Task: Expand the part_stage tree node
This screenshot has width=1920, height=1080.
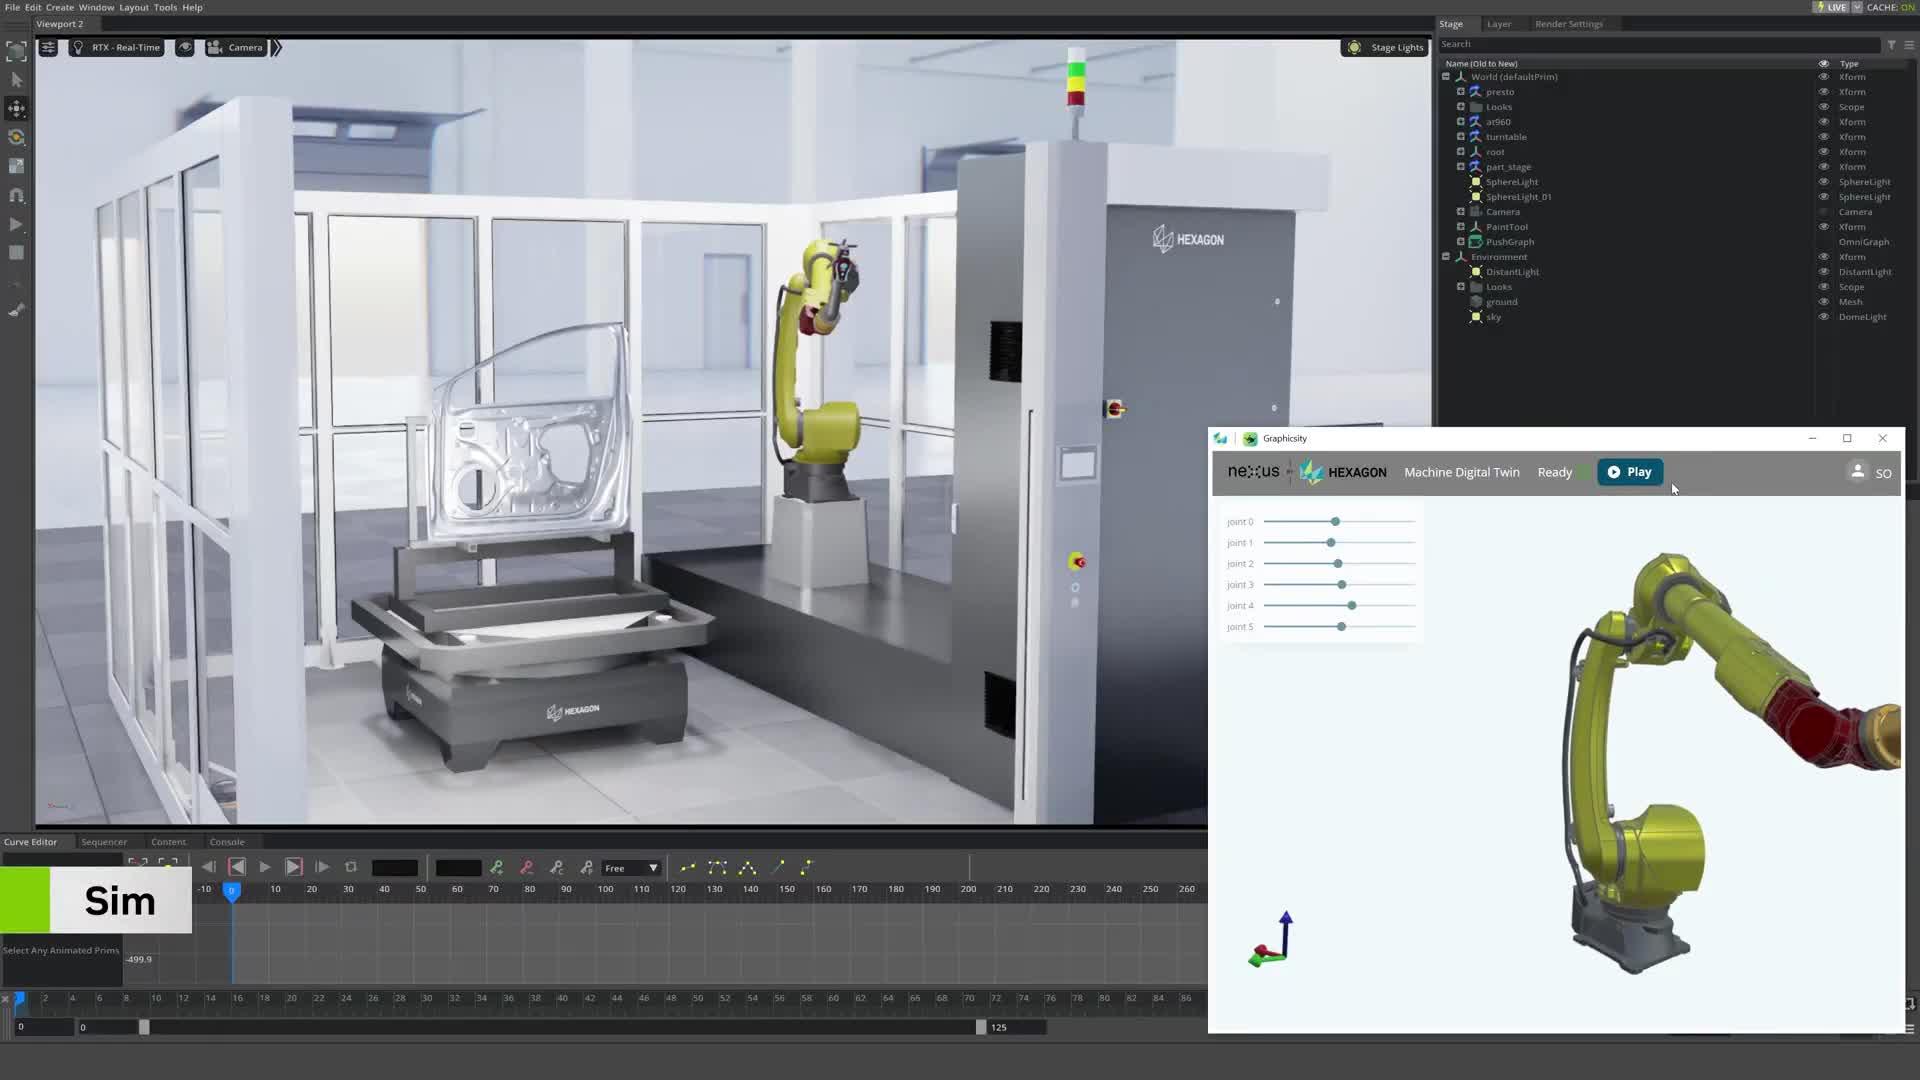Action: 1460,167
